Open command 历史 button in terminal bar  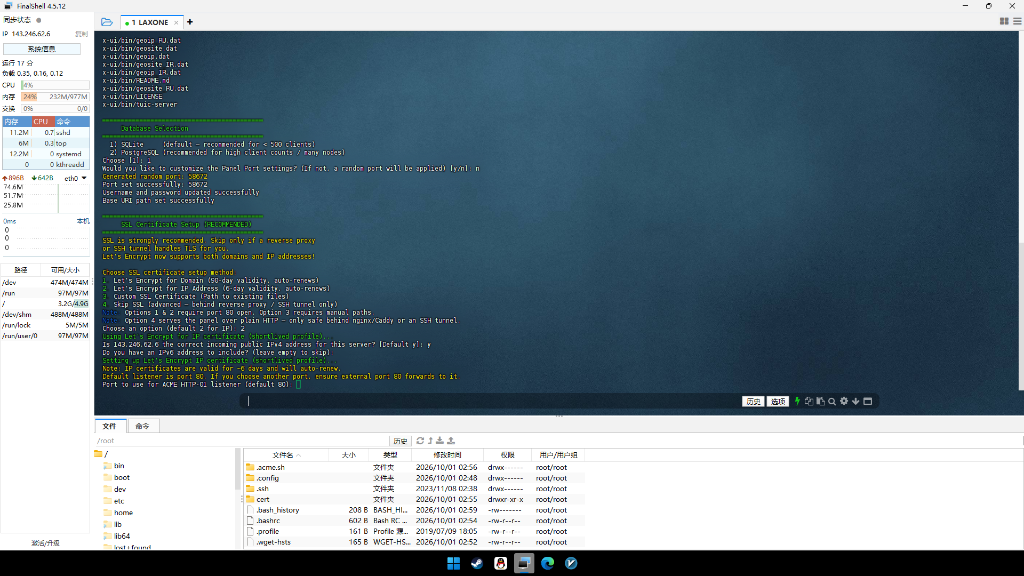753,402
